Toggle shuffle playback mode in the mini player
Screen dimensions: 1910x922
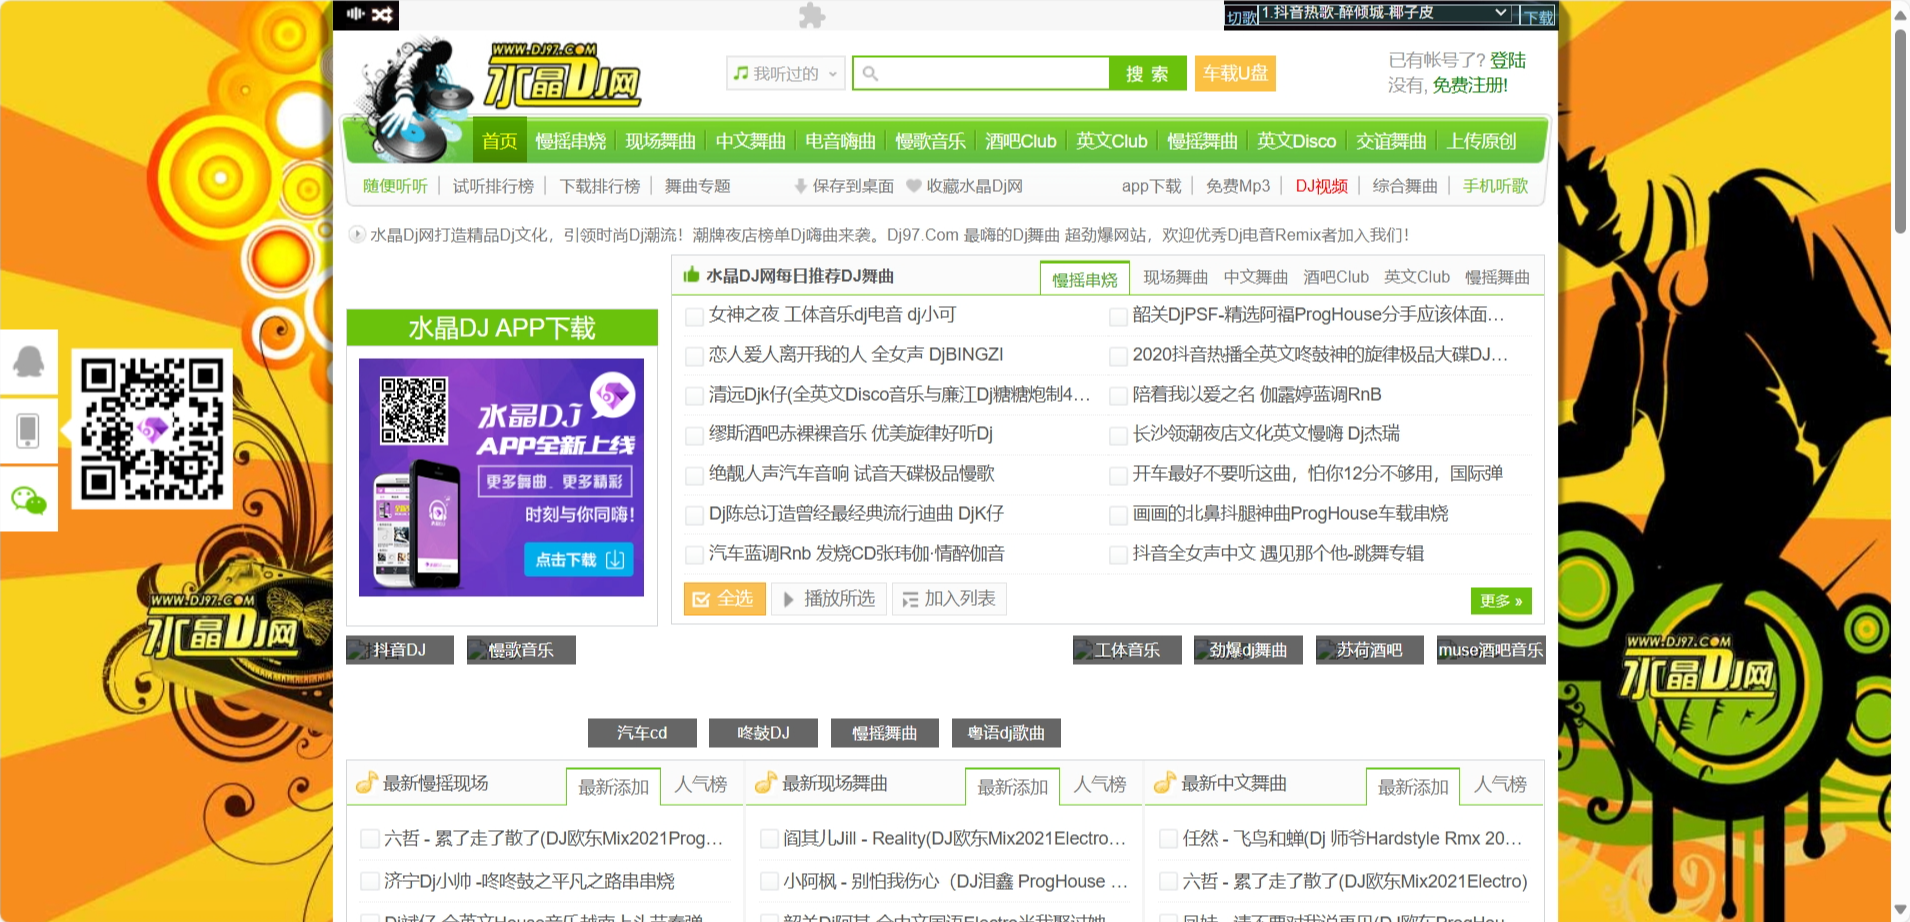382,15
